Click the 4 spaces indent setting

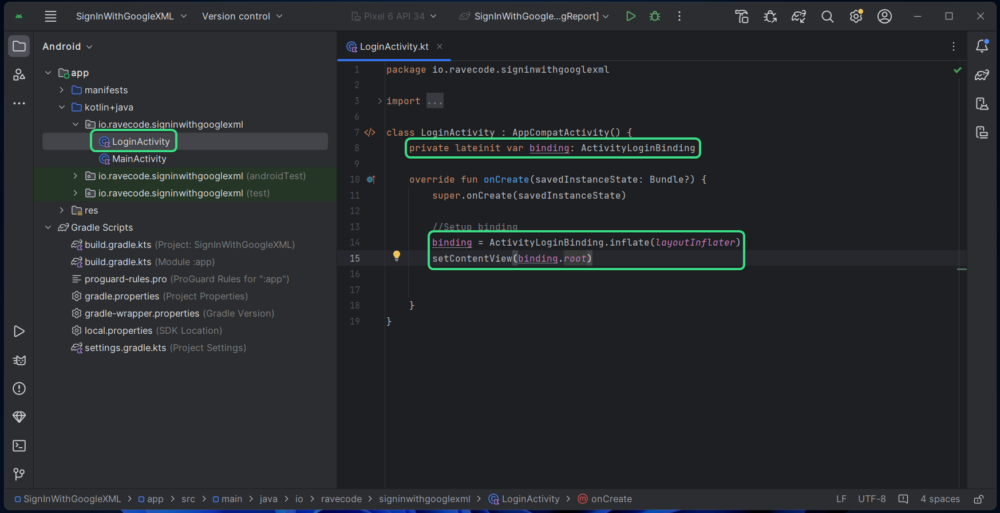pos(939,499)
